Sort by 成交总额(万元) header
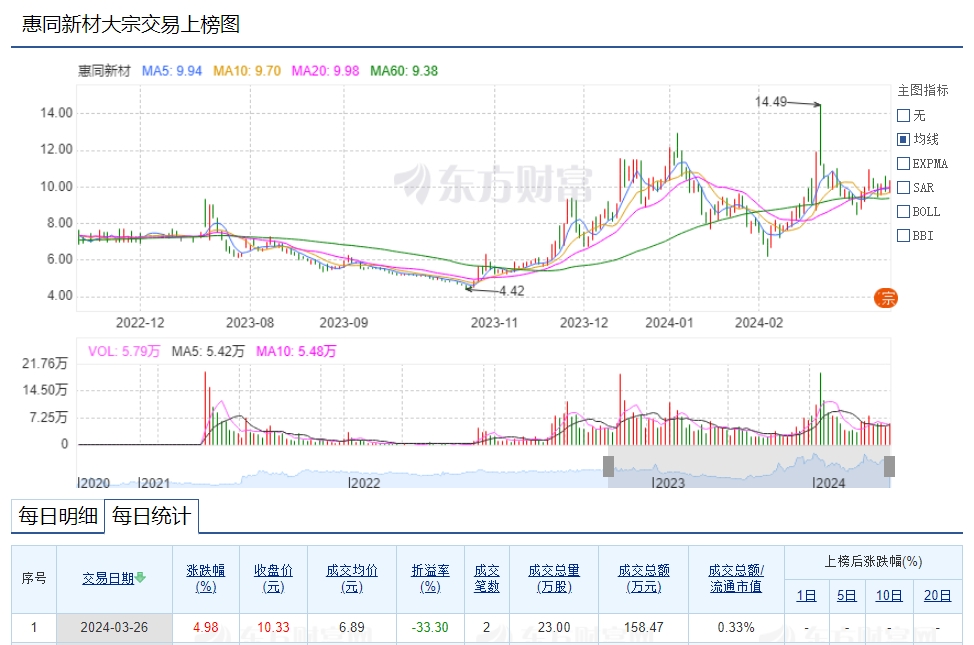974x645 pixels. coord(644,578)
